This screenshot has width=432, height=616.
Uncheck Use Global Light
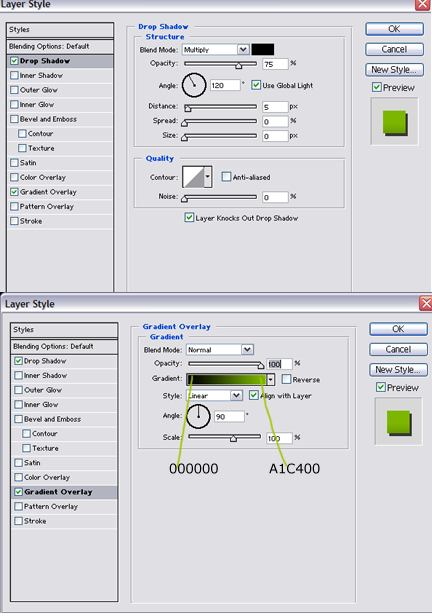tap(256, 85)
